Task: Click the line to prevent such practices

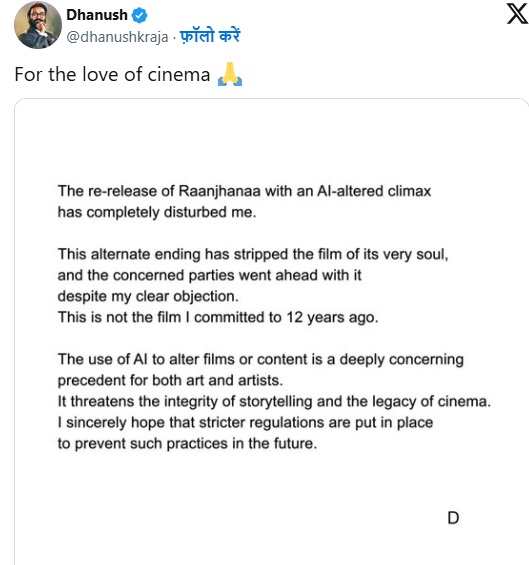Action: point(187,444)
